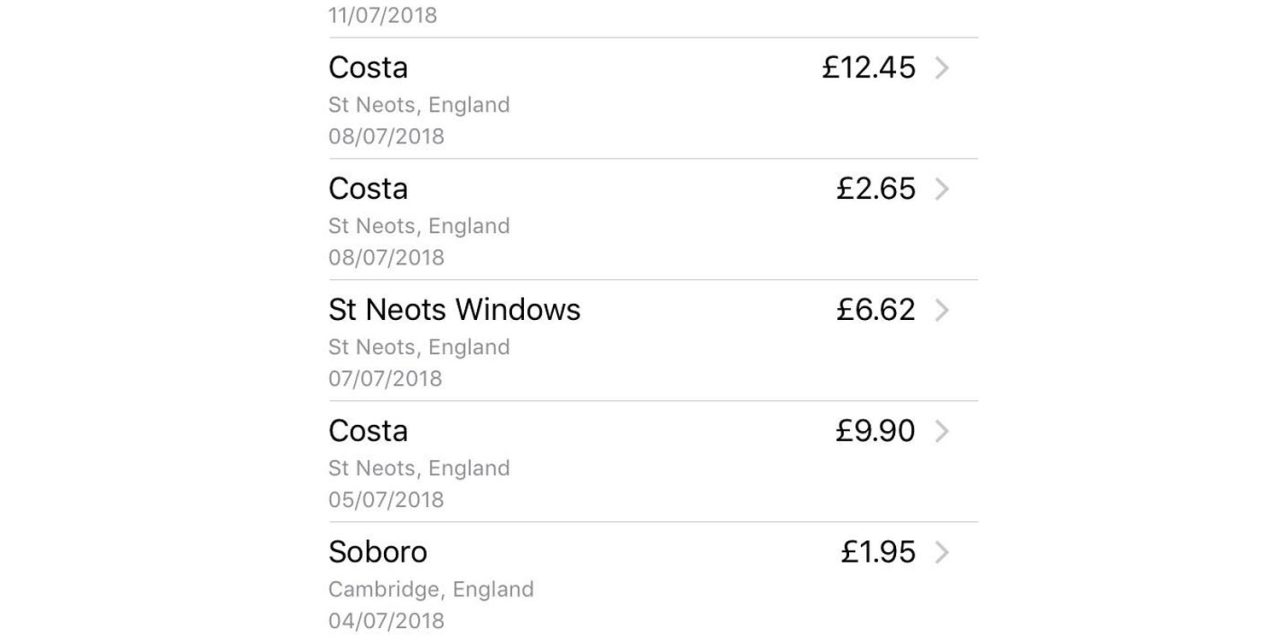This screenshot has height=640, width=1280.
Task: Tap the arrow next to £2.65
Action: click(x=941, y=189)
